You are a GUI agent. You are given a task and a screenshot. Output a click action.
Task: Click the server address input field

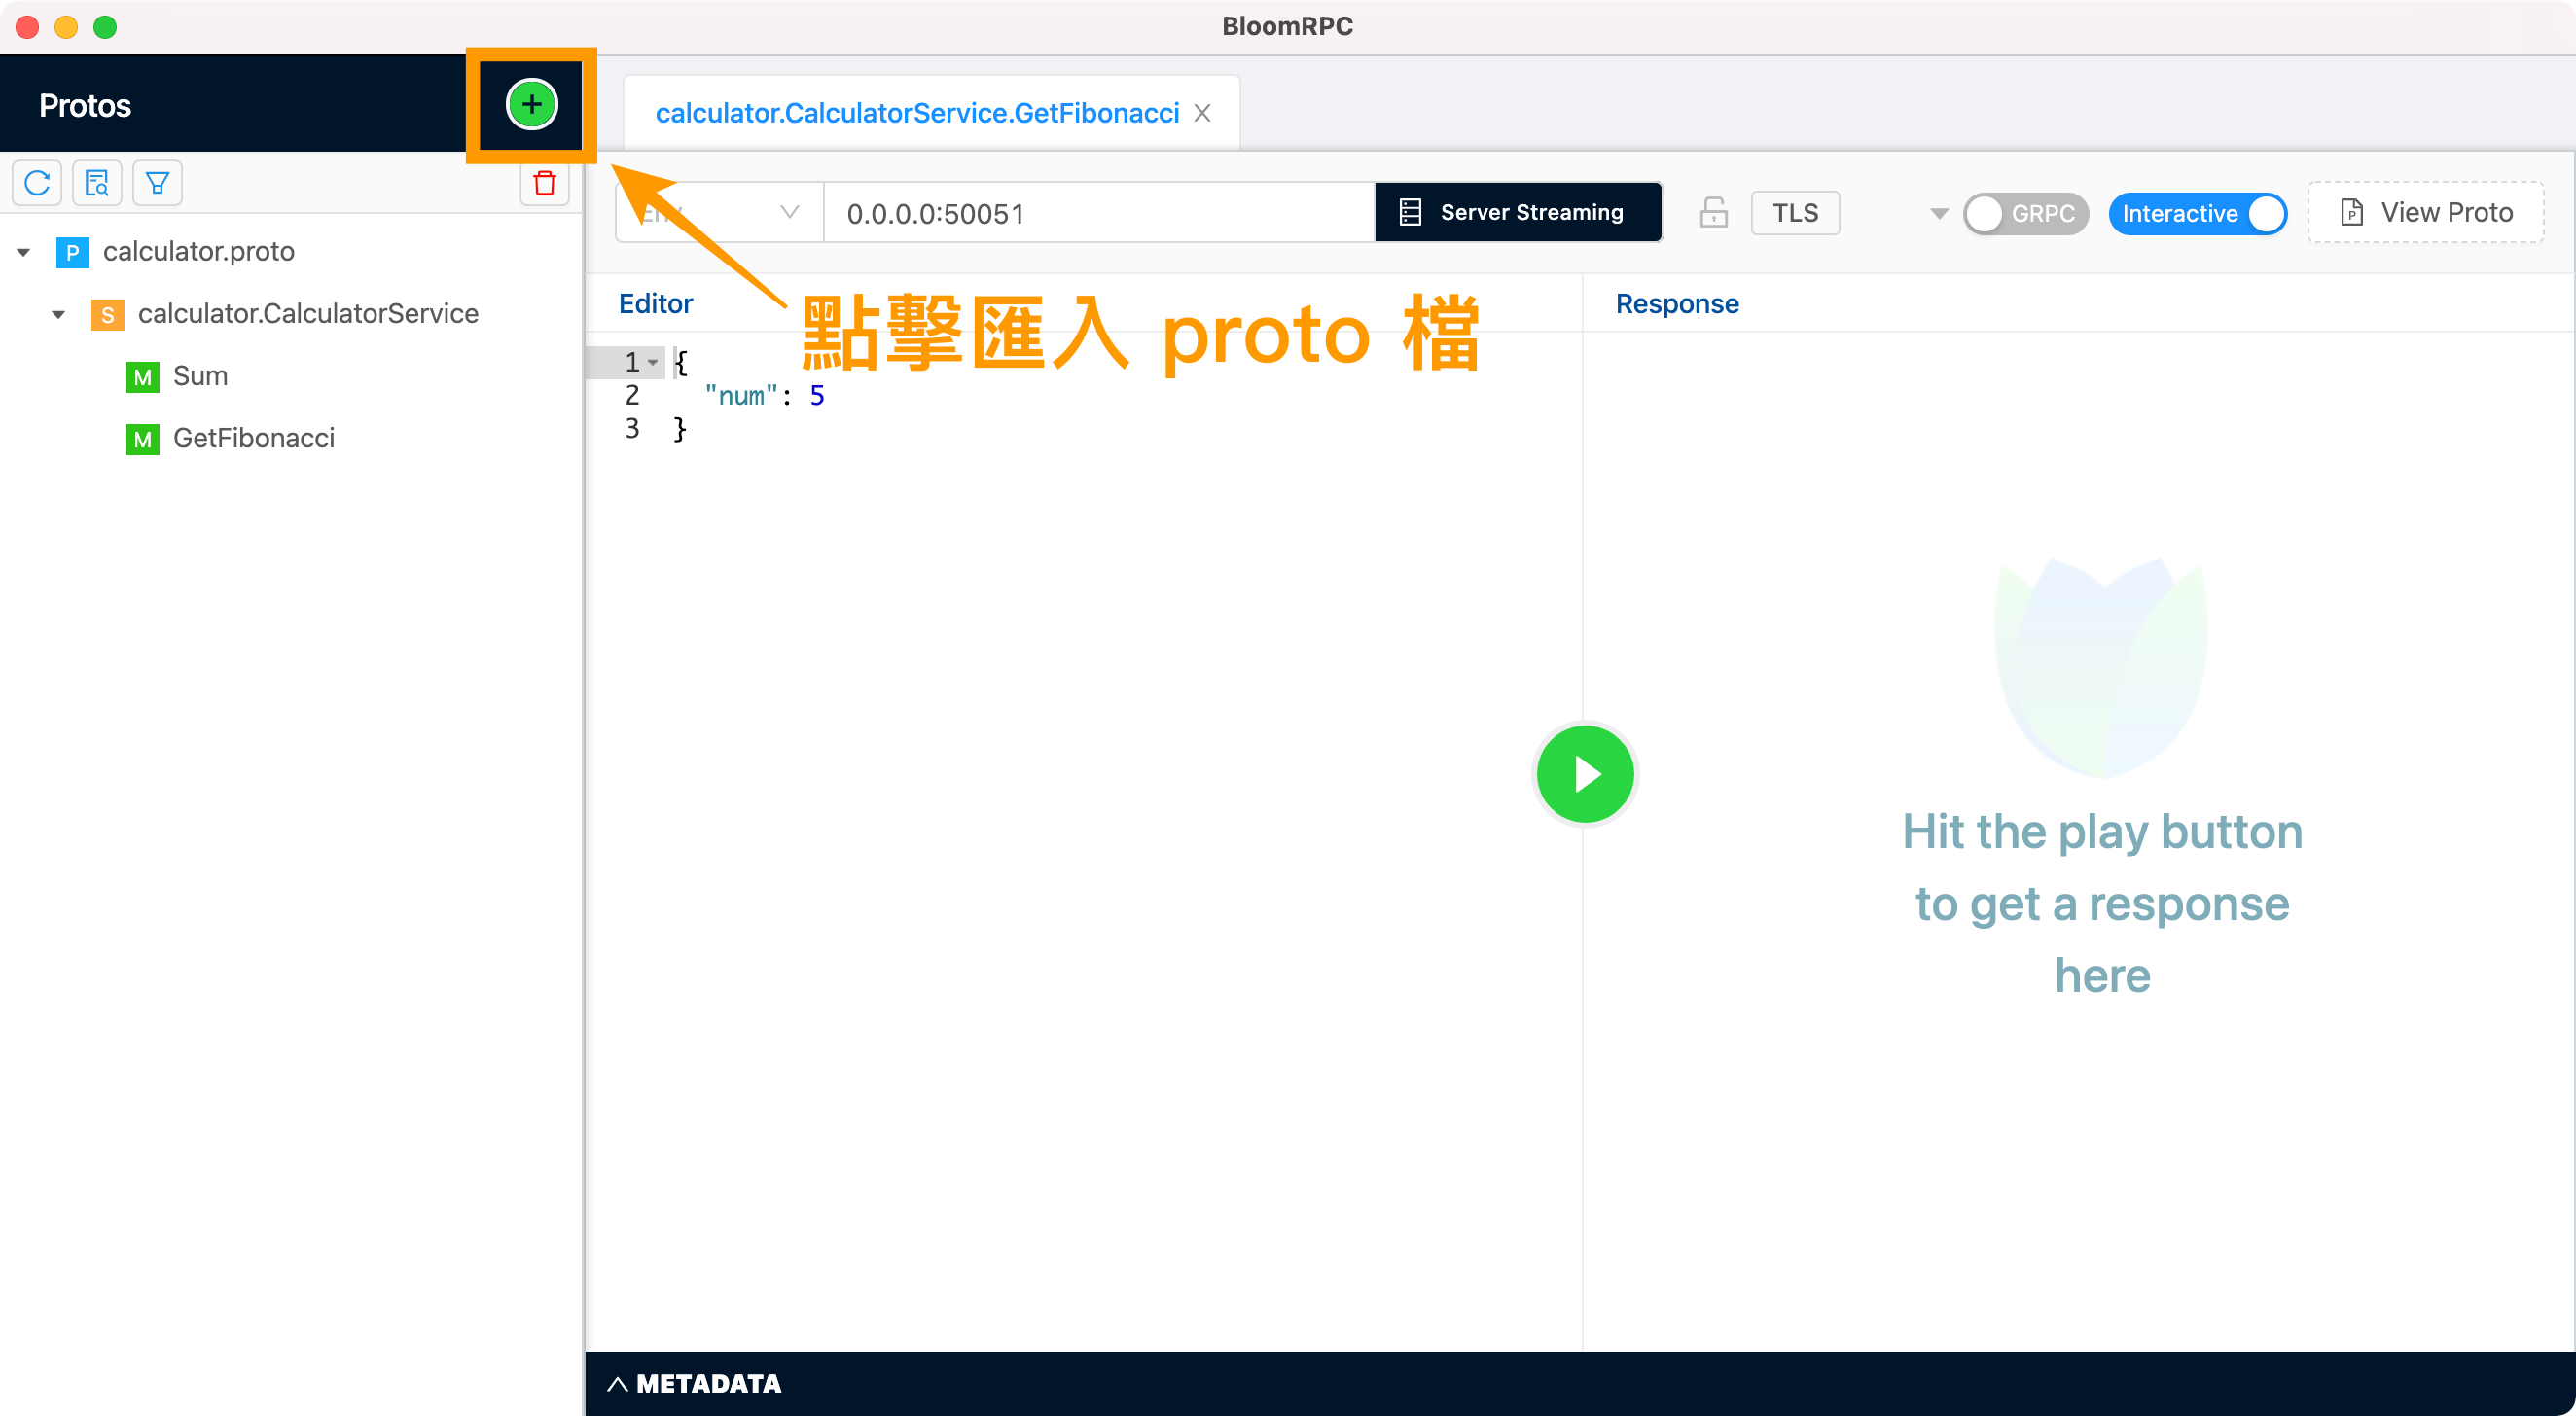pos(1098,213)
